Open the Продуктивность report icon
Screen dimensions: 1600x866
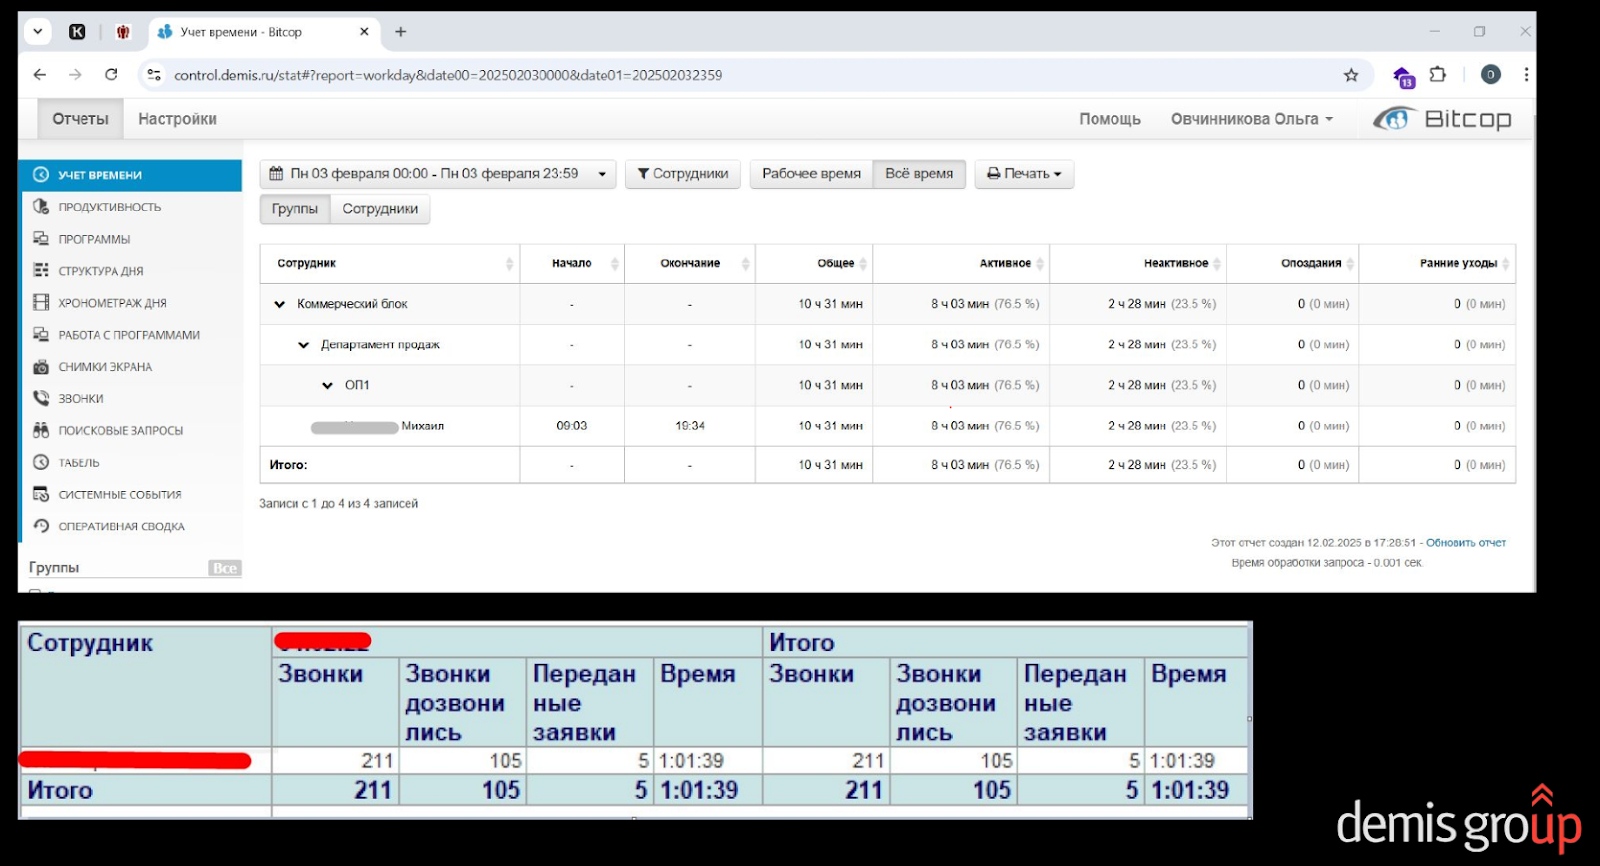pyautogui.click(x=41, y=207)
